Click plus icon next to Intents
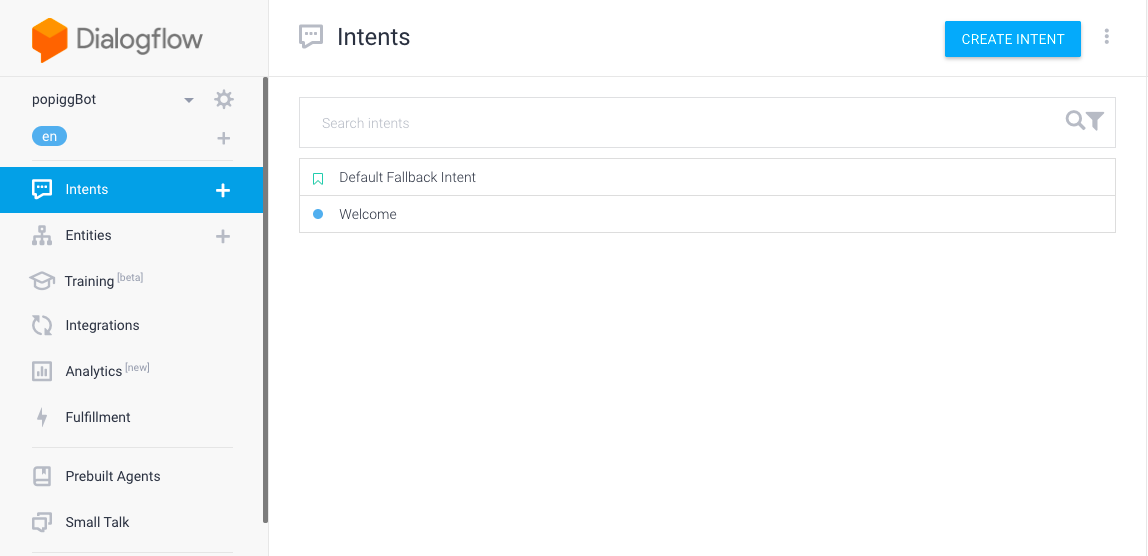1148x556 pixels. [223, 190]
